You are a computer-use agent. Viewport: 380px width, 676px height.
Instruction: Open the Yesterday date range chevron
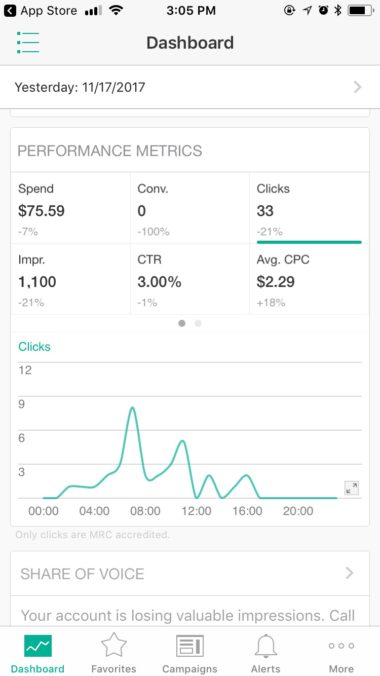coord(357,88)
